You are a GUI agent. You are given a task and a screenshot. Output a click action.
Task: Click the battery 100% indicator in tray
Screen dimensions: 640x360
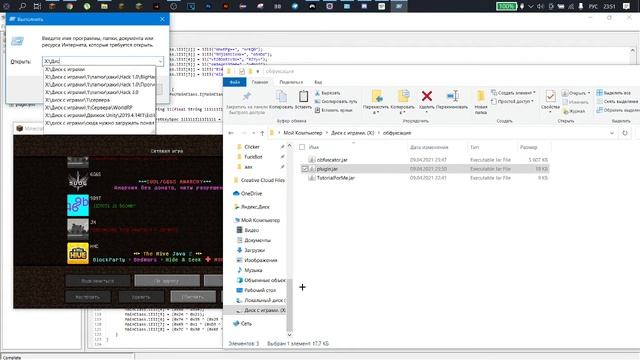click(x=506, y=6)
